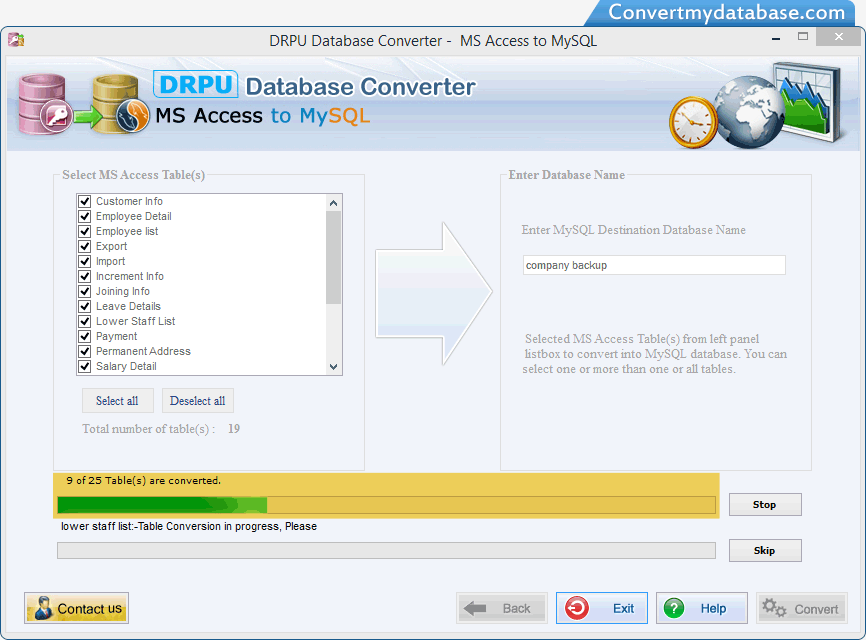This screenshot has width=866, height=640.
Task: Toggle the Lower Staff List checkbox
Action: [x=85, y=321]
